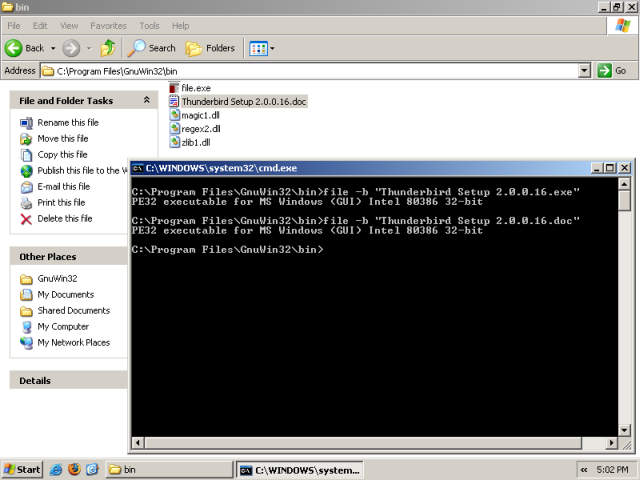The height and width of the screenshot is (480, 640).
Task: Click Delete this file link
Action: coord(65,218)
